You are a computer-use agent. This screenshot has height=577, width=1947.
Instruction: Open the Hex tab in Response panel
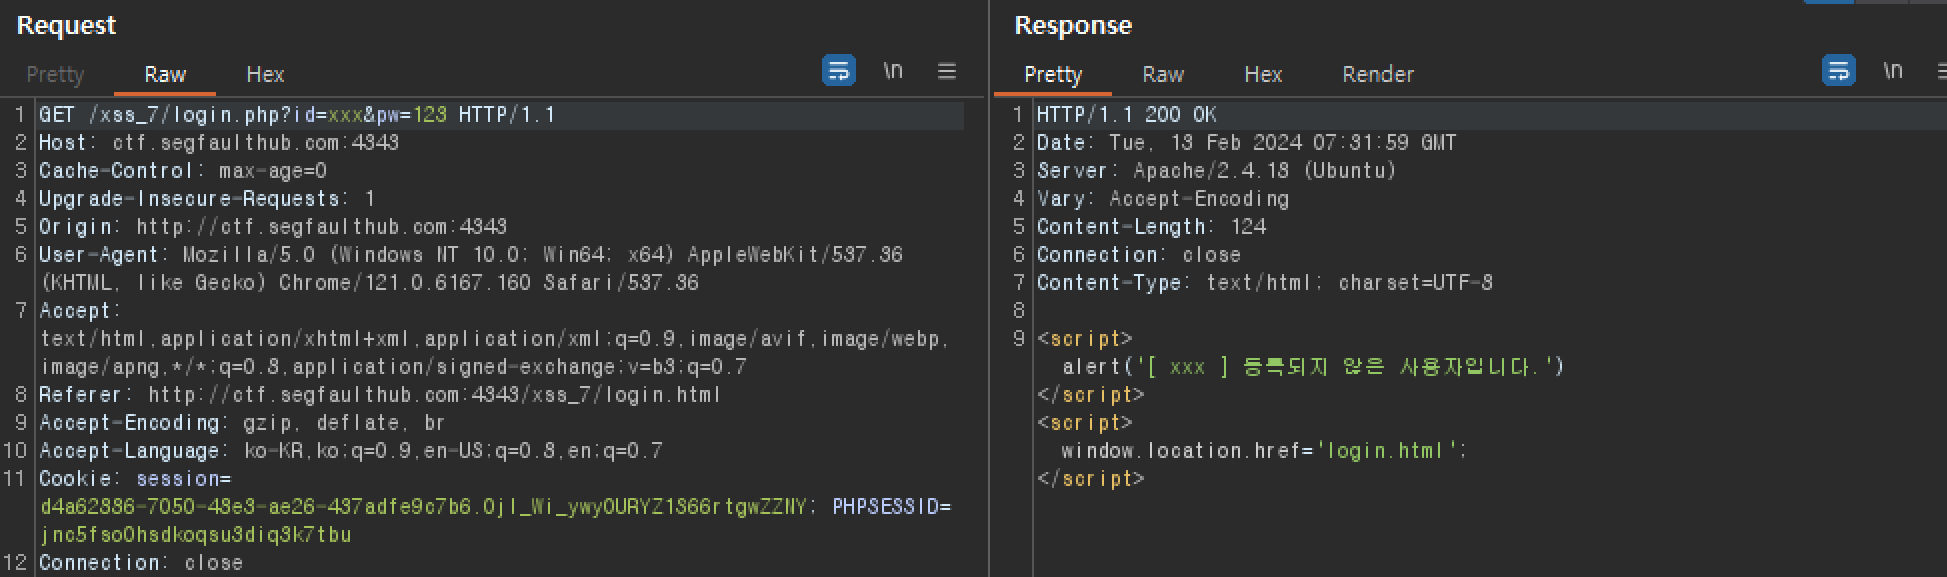point(1263,74)
